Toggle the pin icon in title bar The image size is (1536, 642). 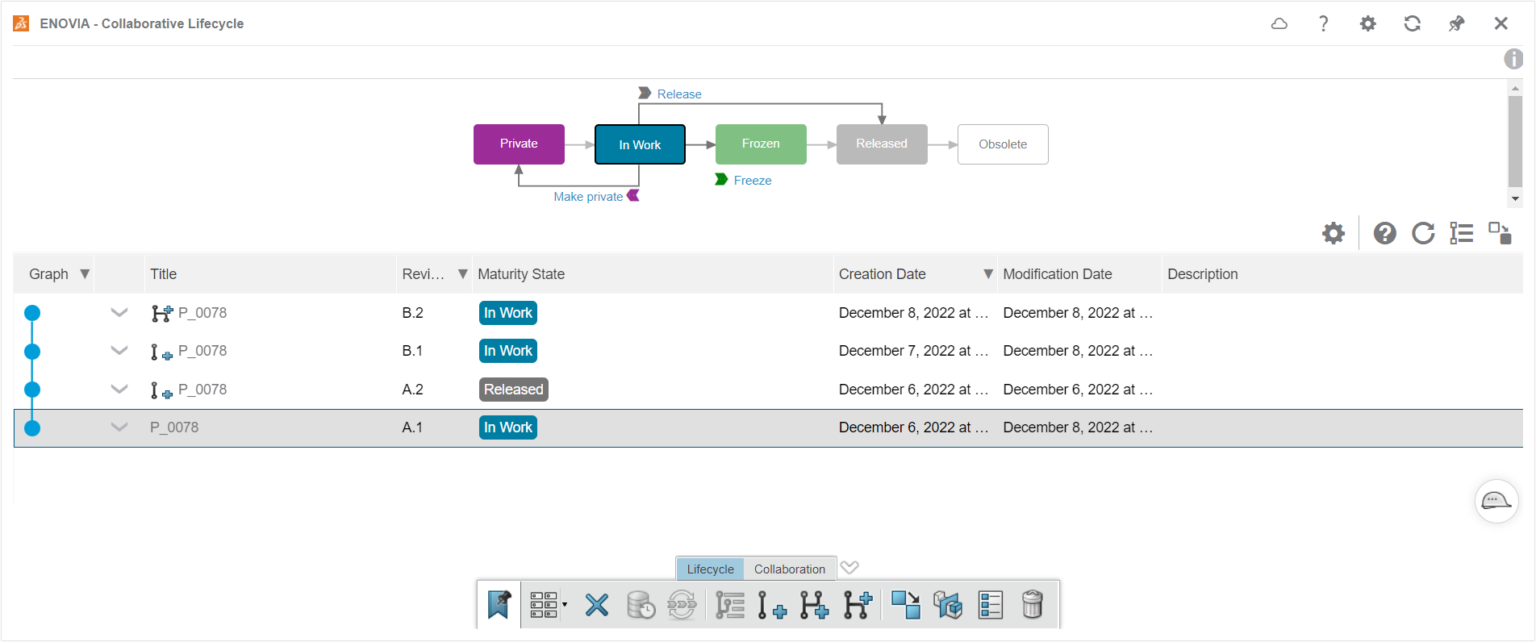(1456, 24)
